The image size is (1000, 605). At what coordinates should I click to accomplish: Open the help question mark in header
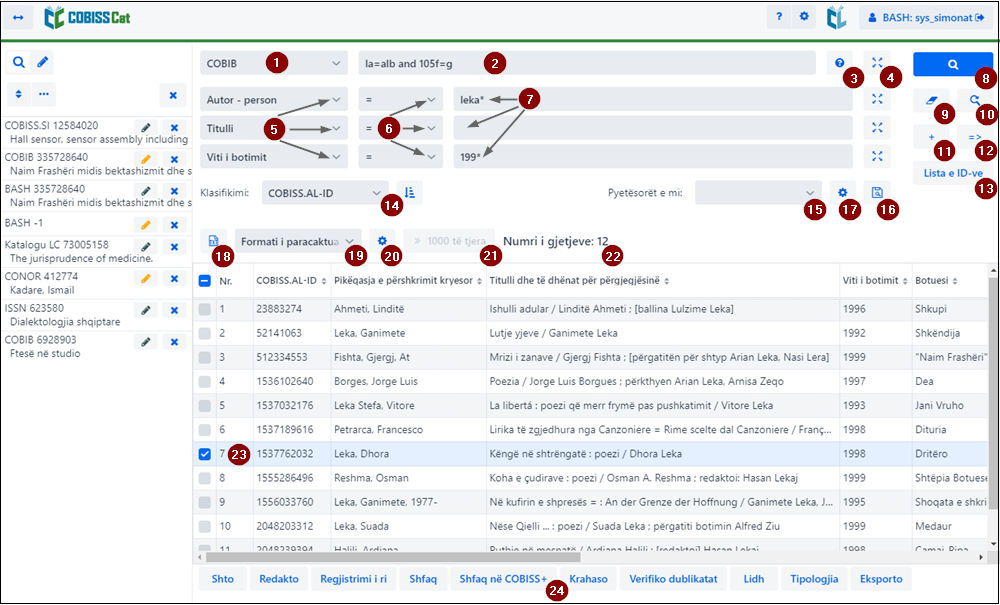(x=779, y=17)
